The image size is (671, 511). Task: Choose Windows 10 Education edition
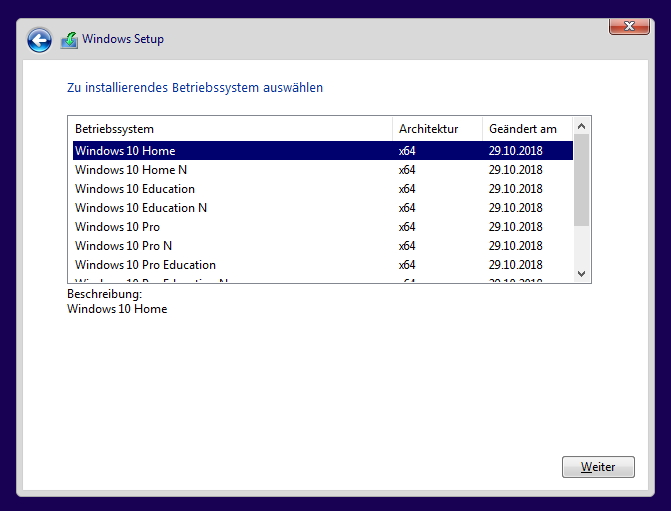pos(323,189)
